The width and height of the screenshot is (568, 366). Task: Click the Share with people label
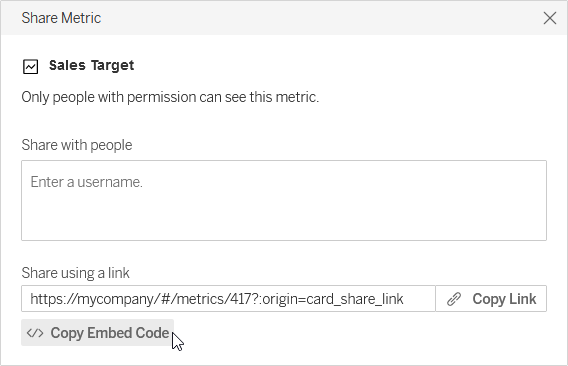tap(77, 145)
